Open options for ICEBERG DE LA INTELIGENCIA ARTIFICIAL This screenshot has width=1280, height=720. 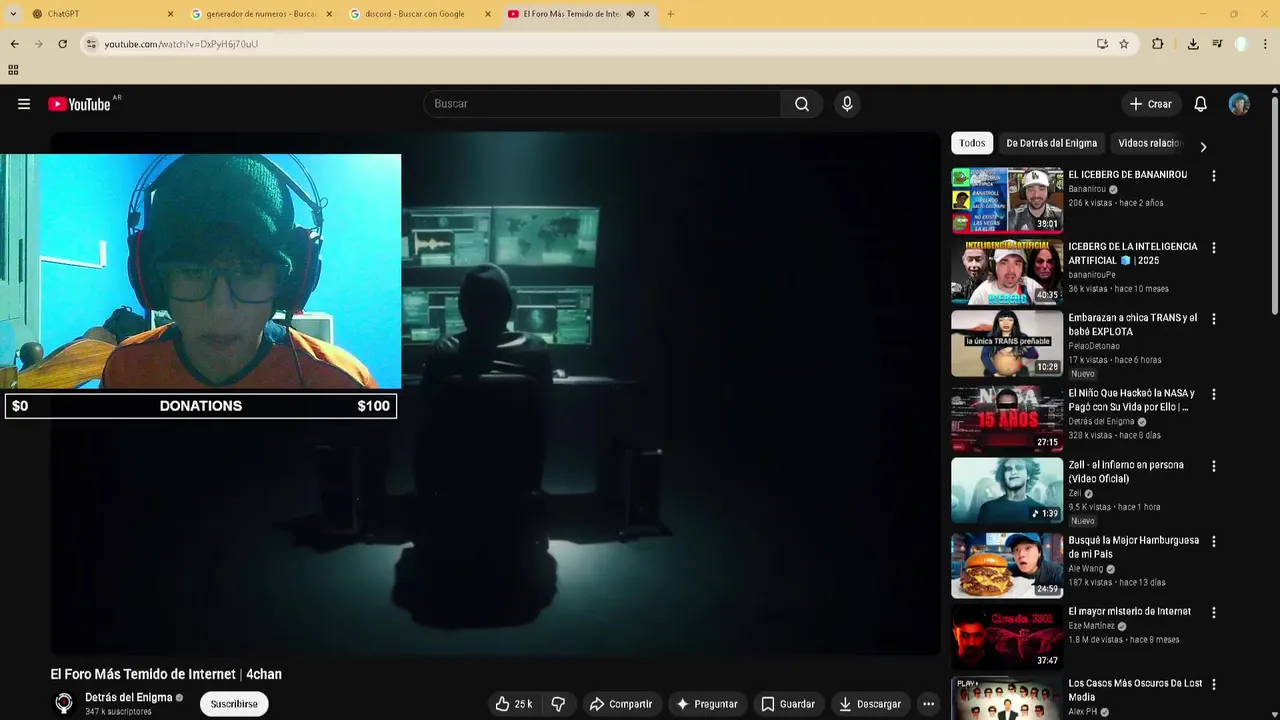click(1214, 248)
